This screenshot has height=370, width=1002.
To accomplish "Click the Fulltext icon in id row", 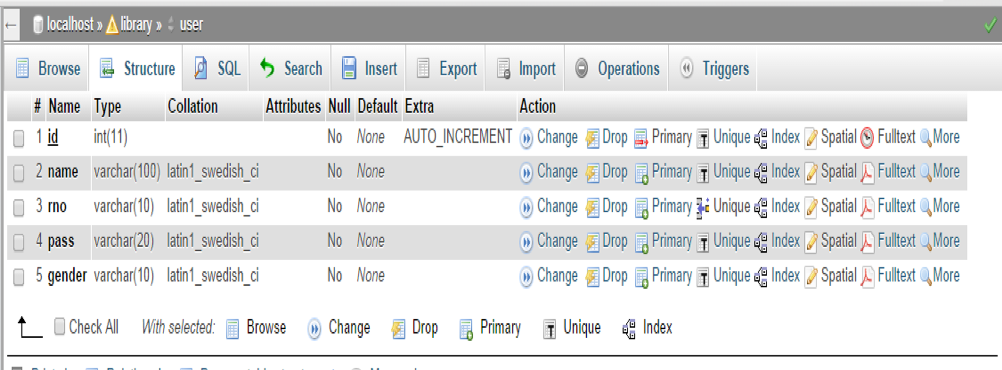I will pos(867,137).
